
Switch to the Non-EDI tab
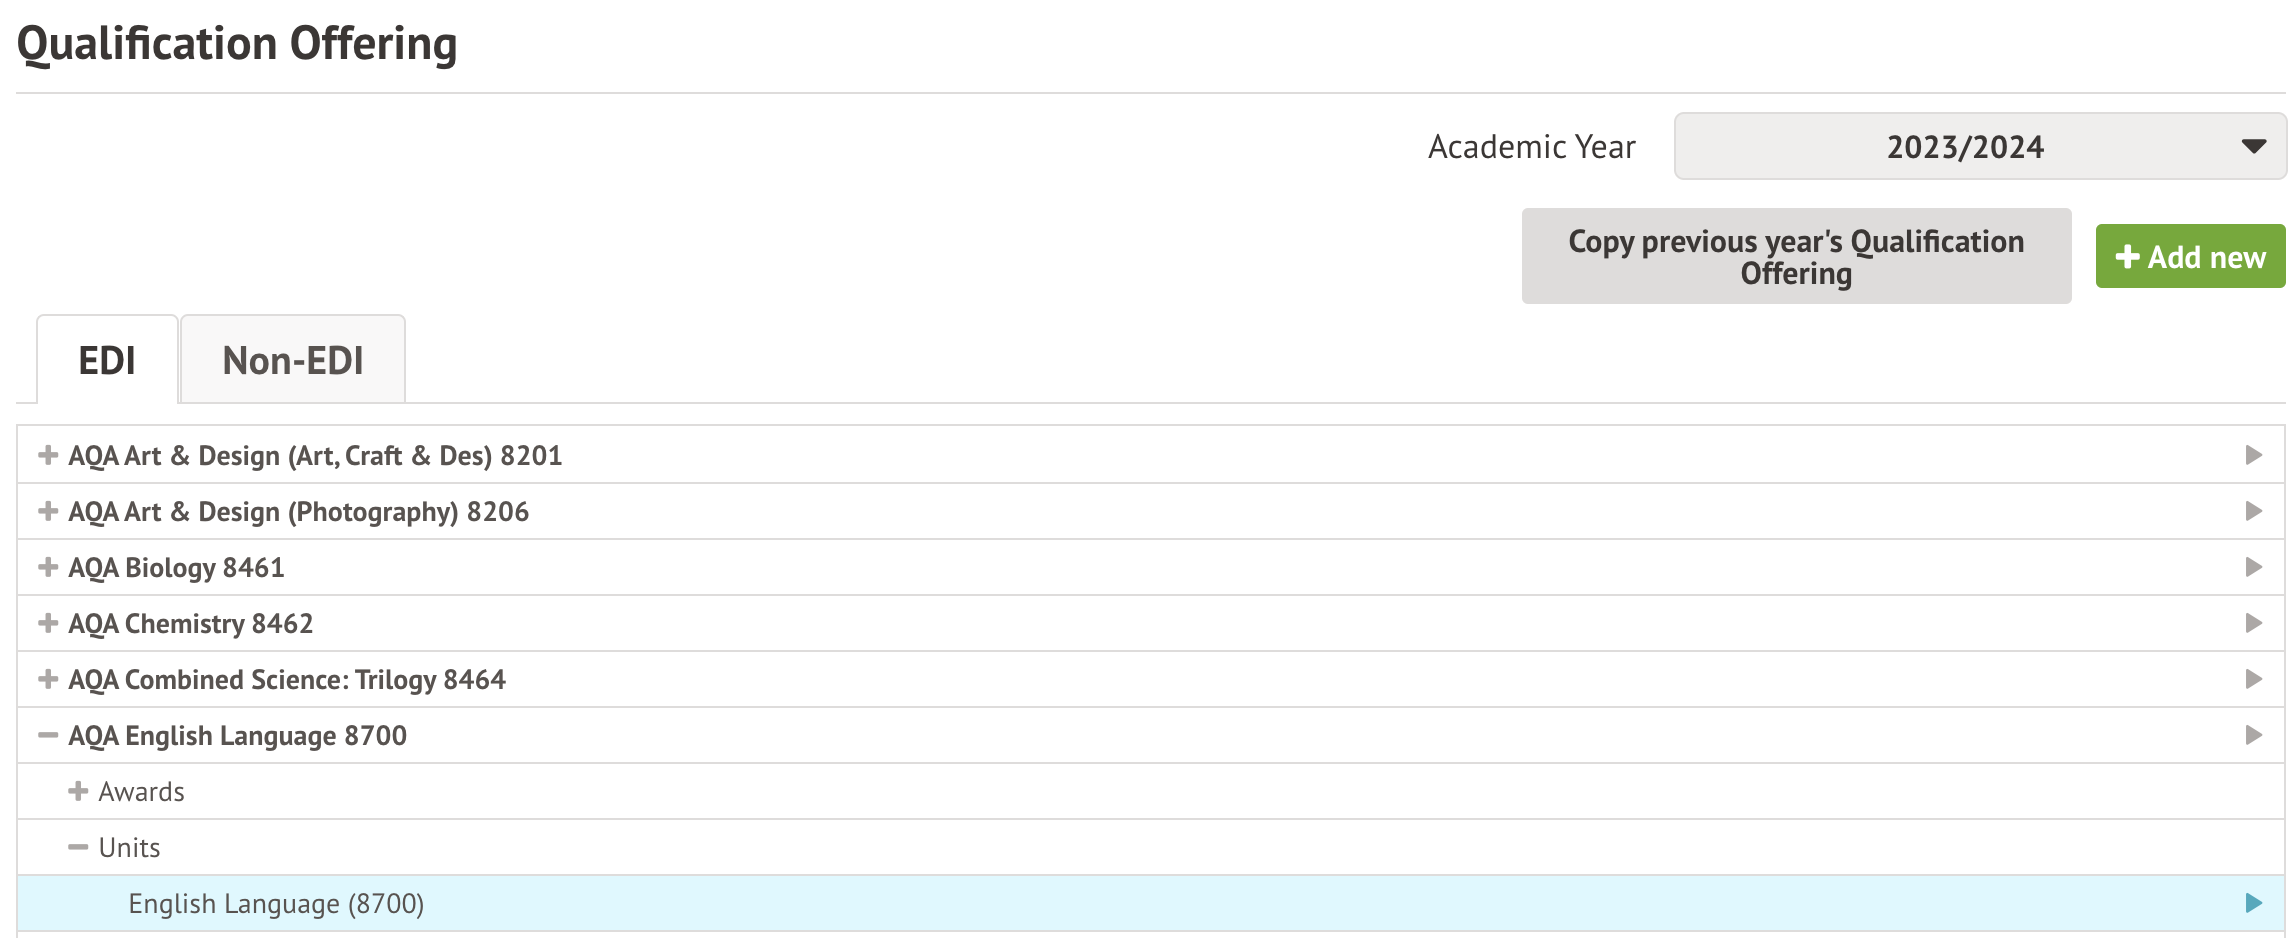tap(292, 360)
